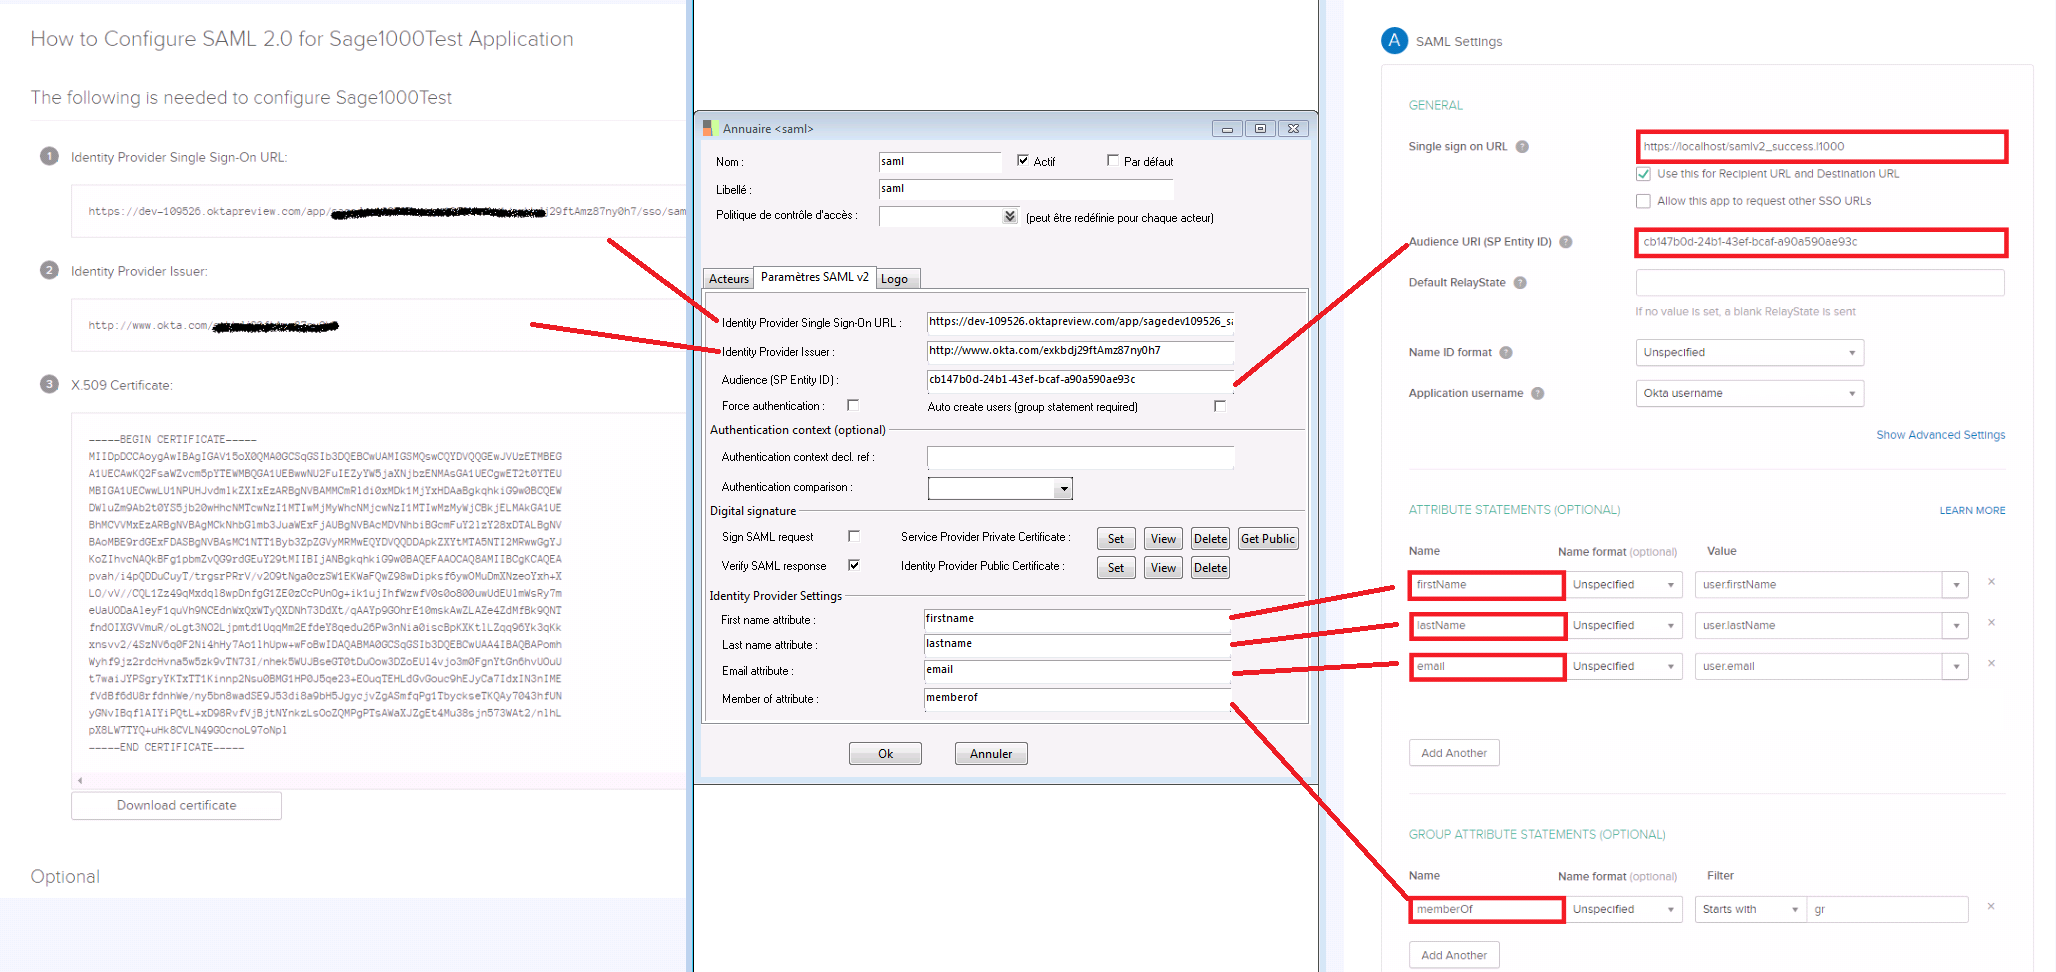The image size is (2056, 972).
Task: Open the Starts with filter dropdown
Action: coord(1751,910)
